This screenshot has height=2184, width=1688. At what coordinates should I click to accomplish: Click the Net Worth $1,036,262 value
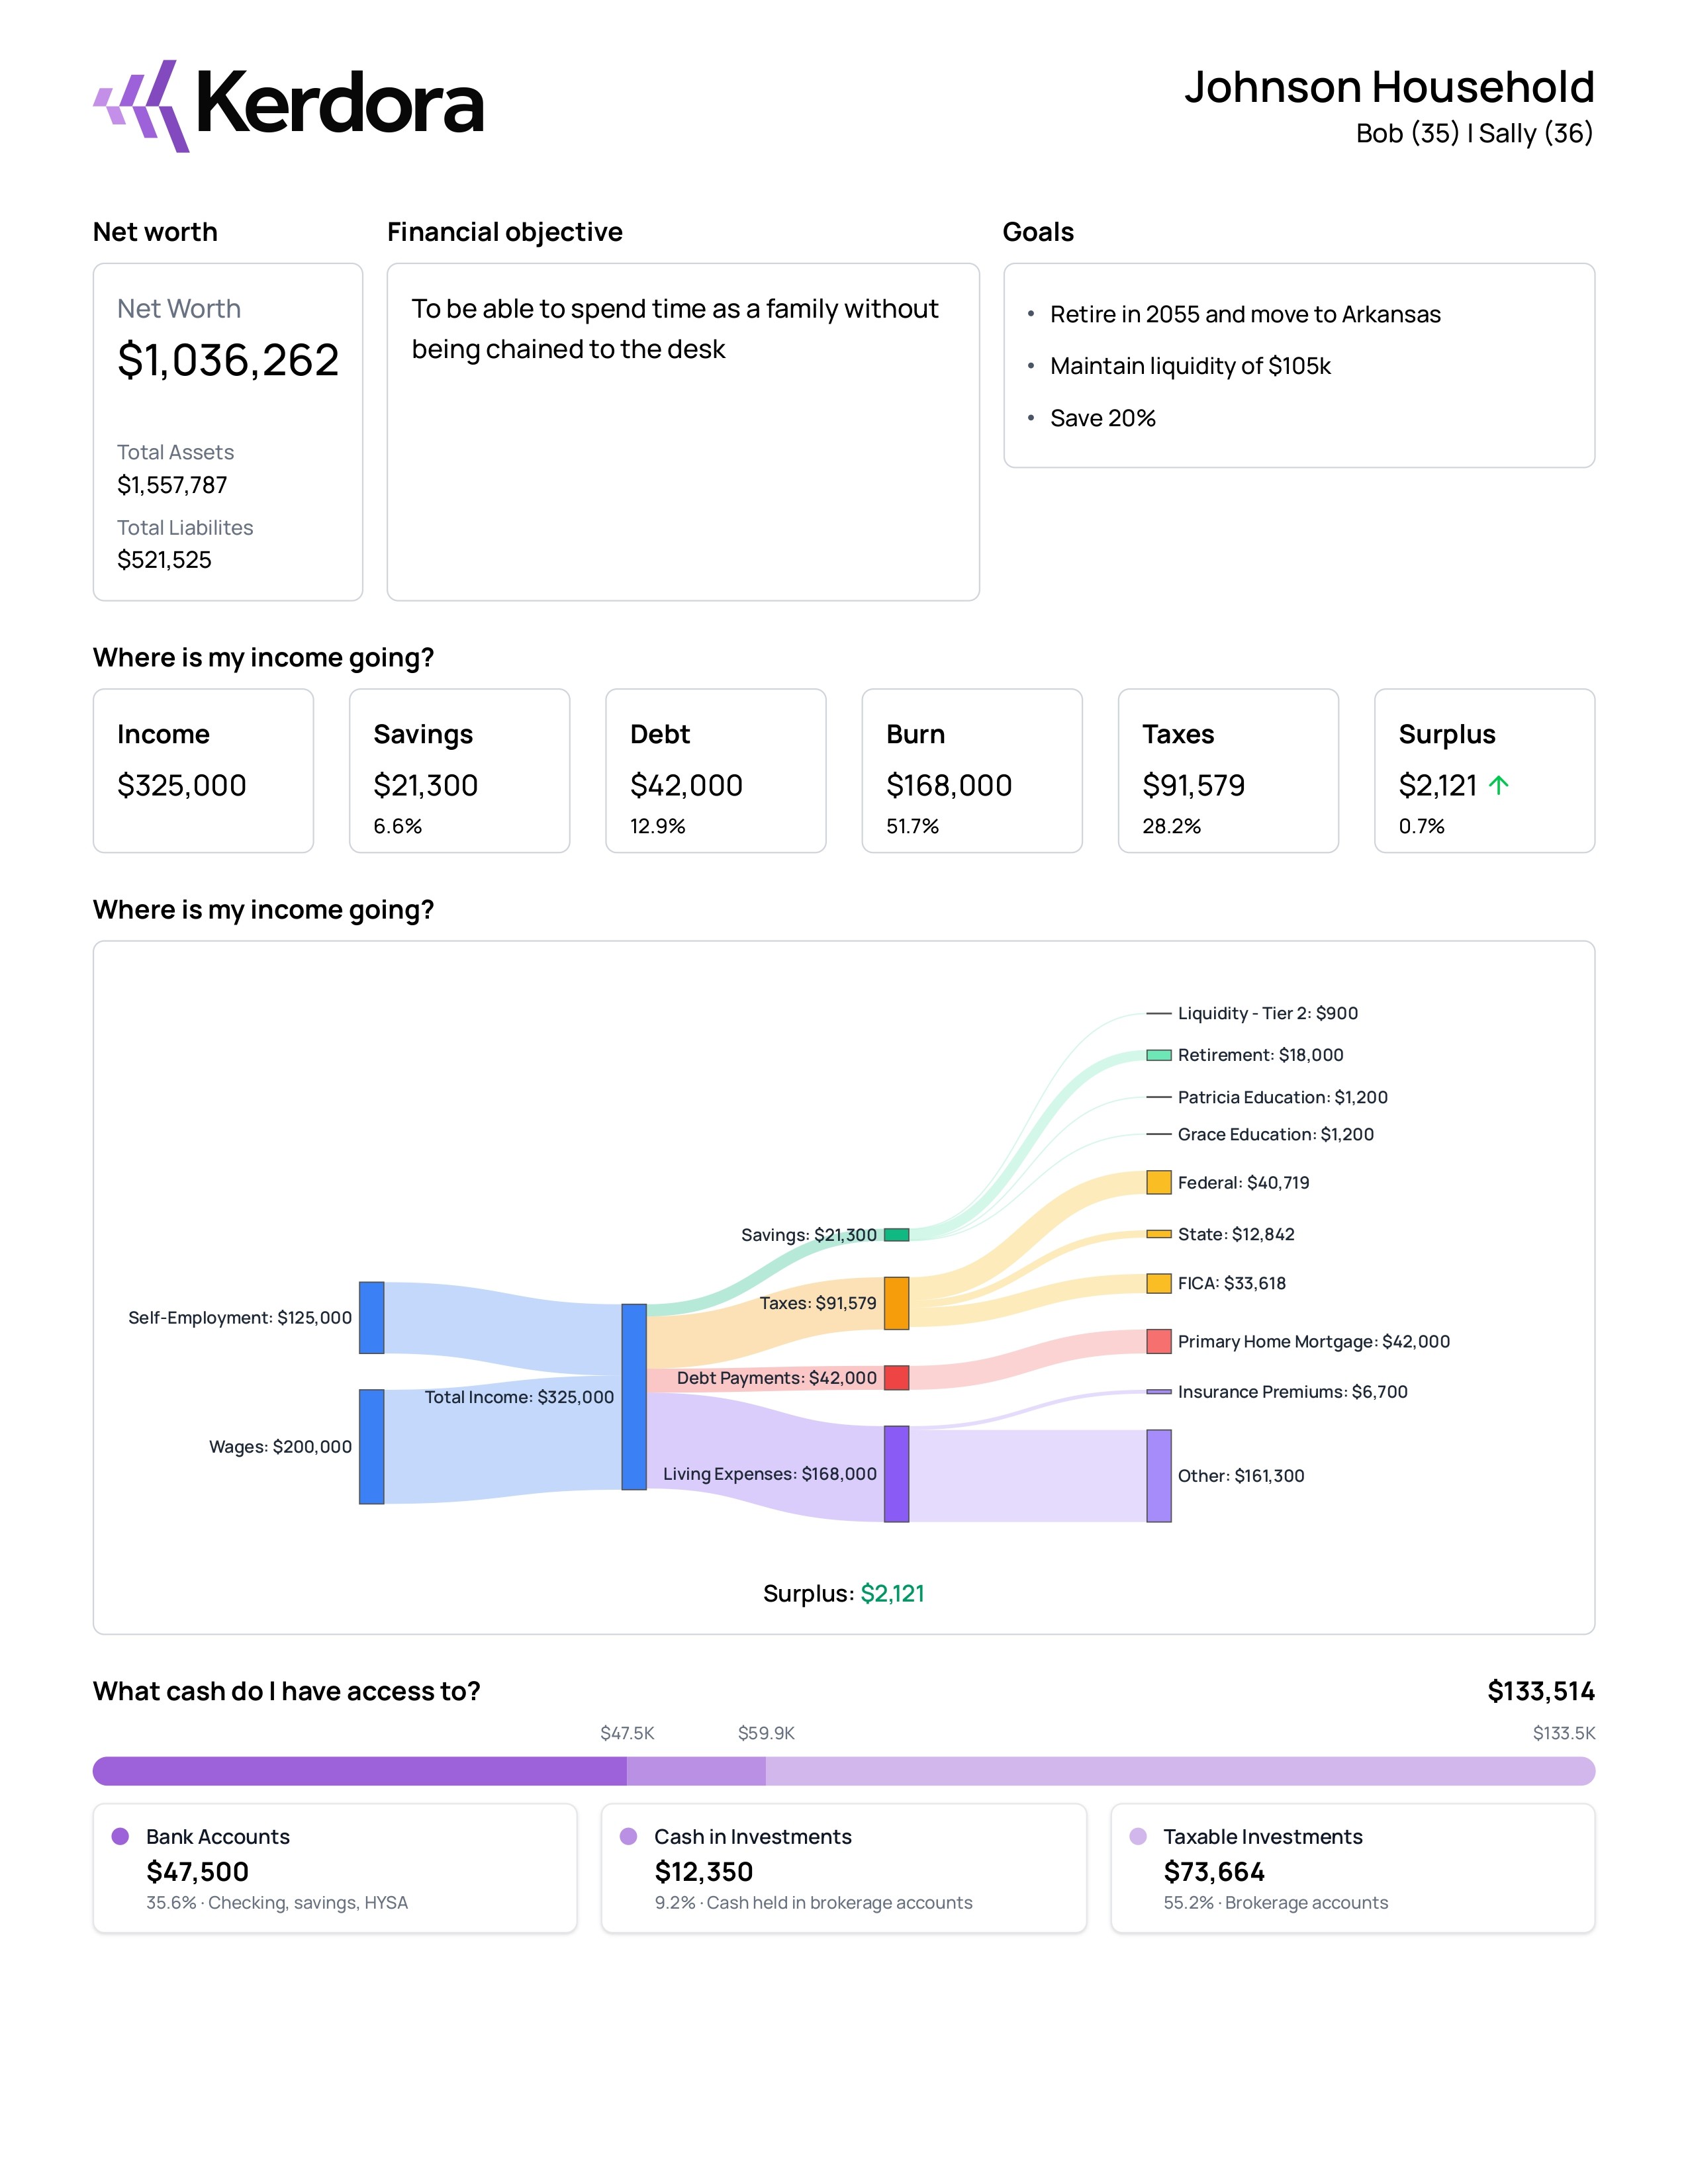(228, 360)
